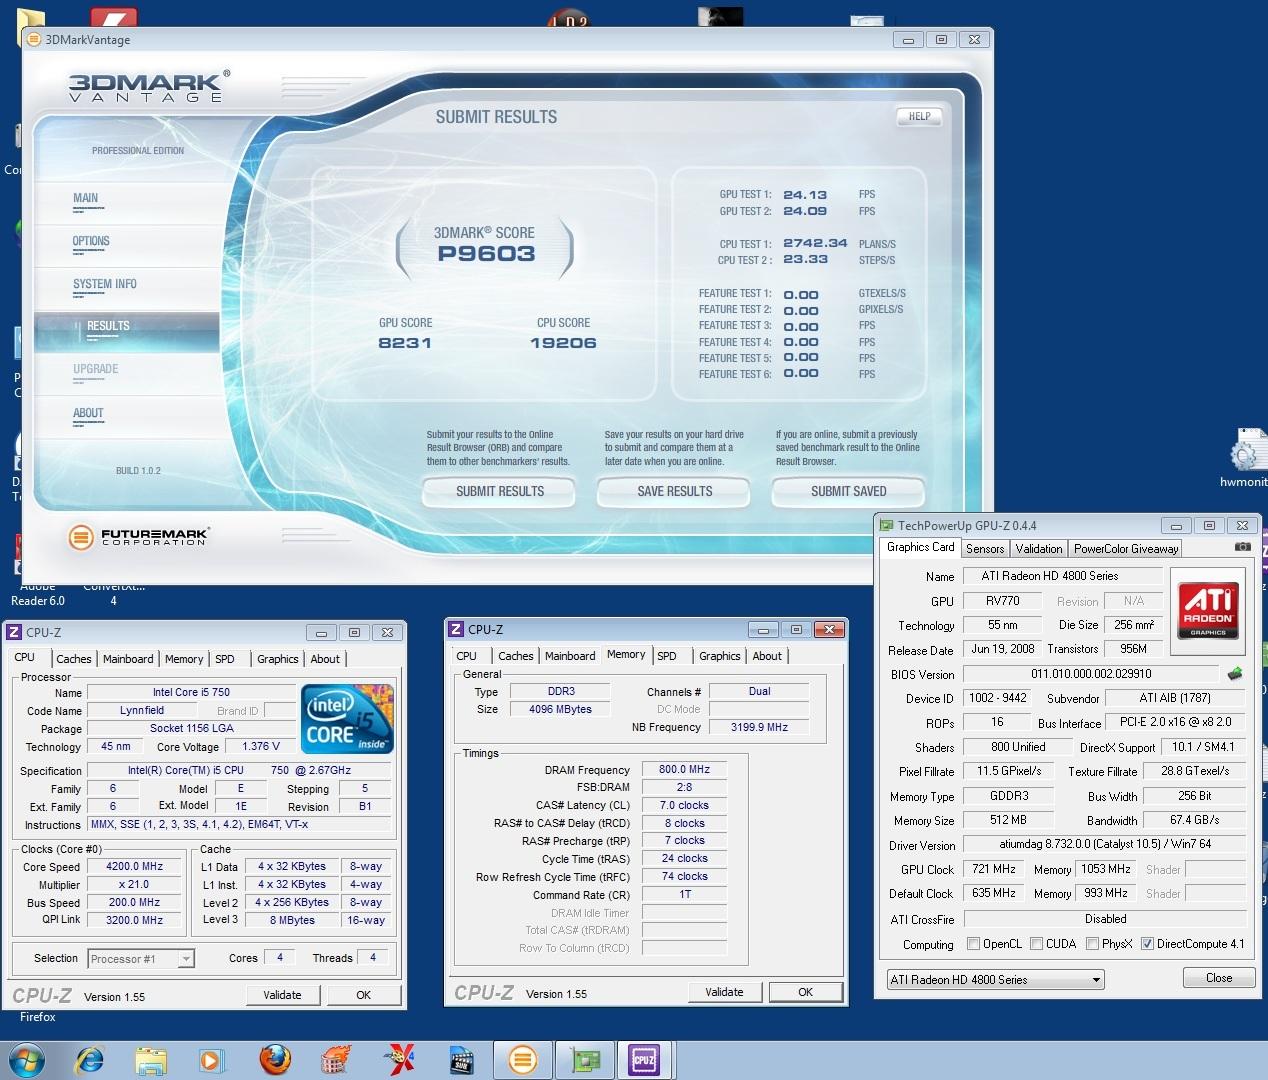Image resolution: width=1268 pixels, height=1080 pixels.
Task: Close GPU-Z with the Close button
Action: point(1218,978)
